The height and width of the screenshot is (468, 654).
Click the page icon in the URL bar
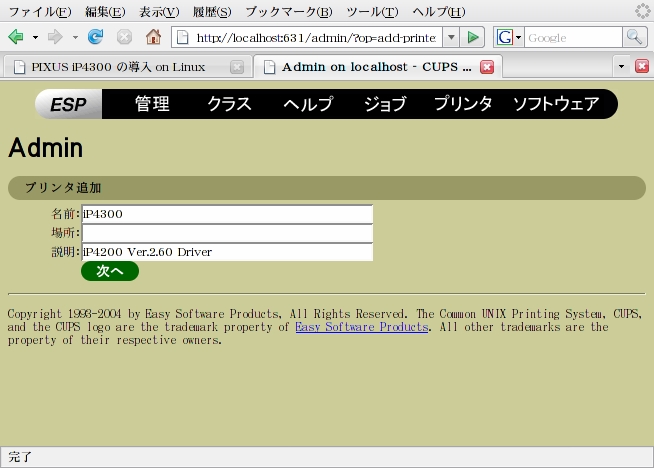pos(183,38)
